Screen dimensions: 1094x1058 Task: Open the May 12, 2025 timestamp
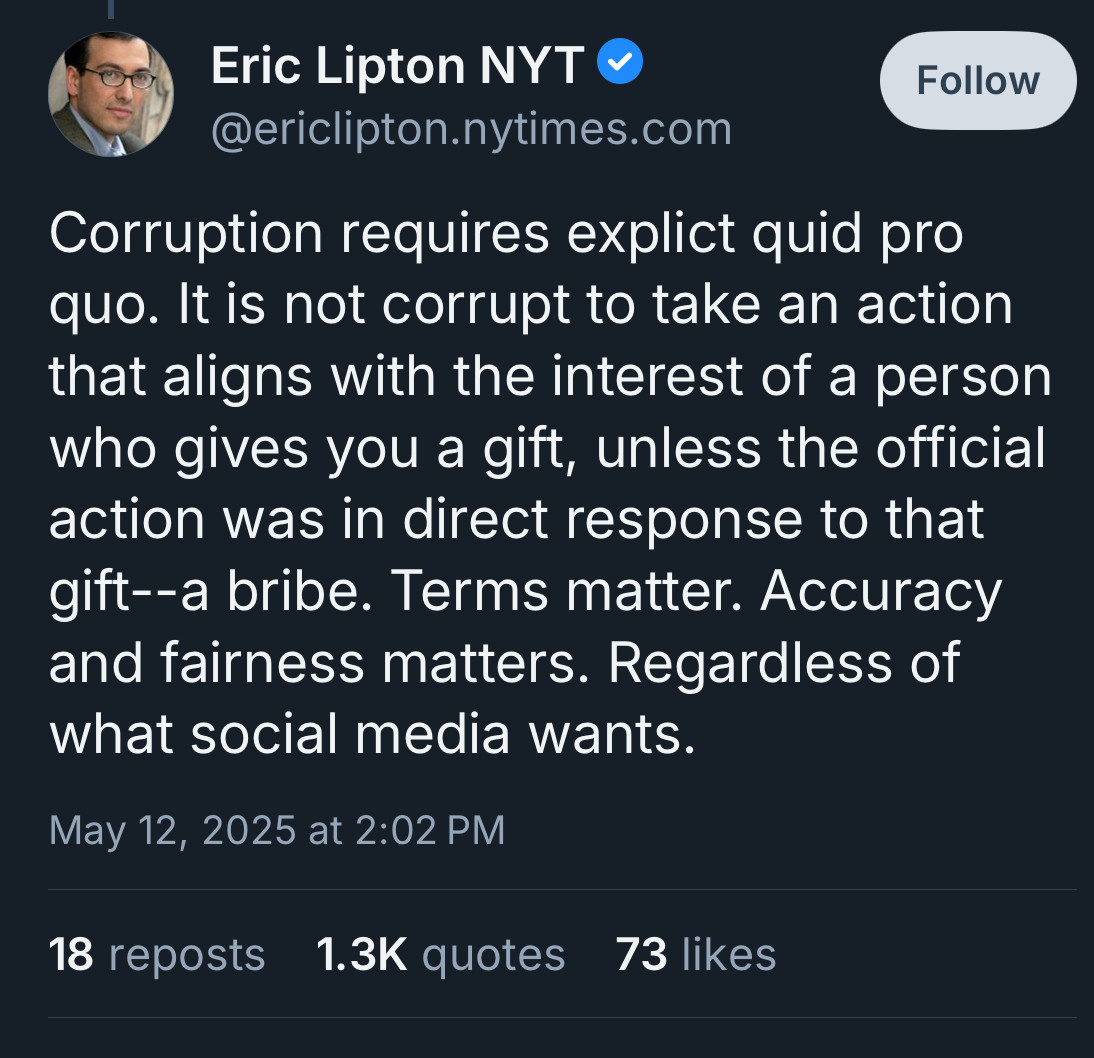coord(277,830)
